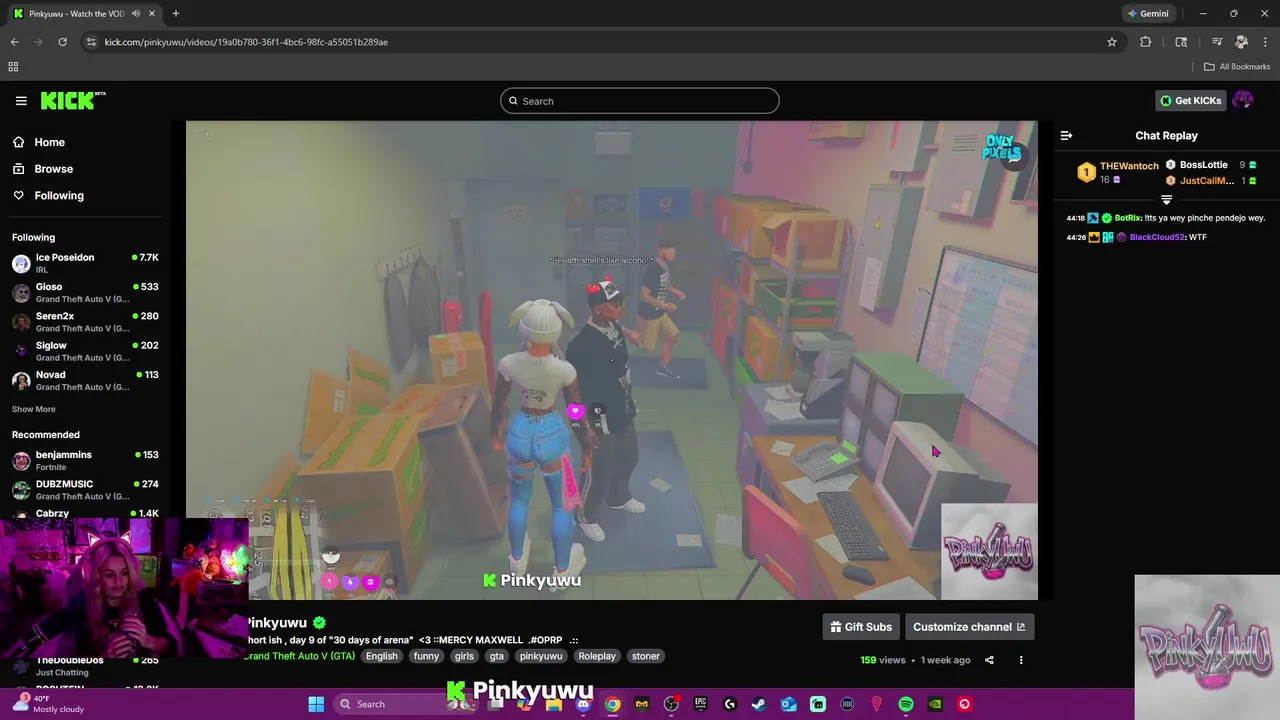Image resolution: width=1280 pixels, height=720 pixels.
Task: Reload the page
Action: point(62,42)
